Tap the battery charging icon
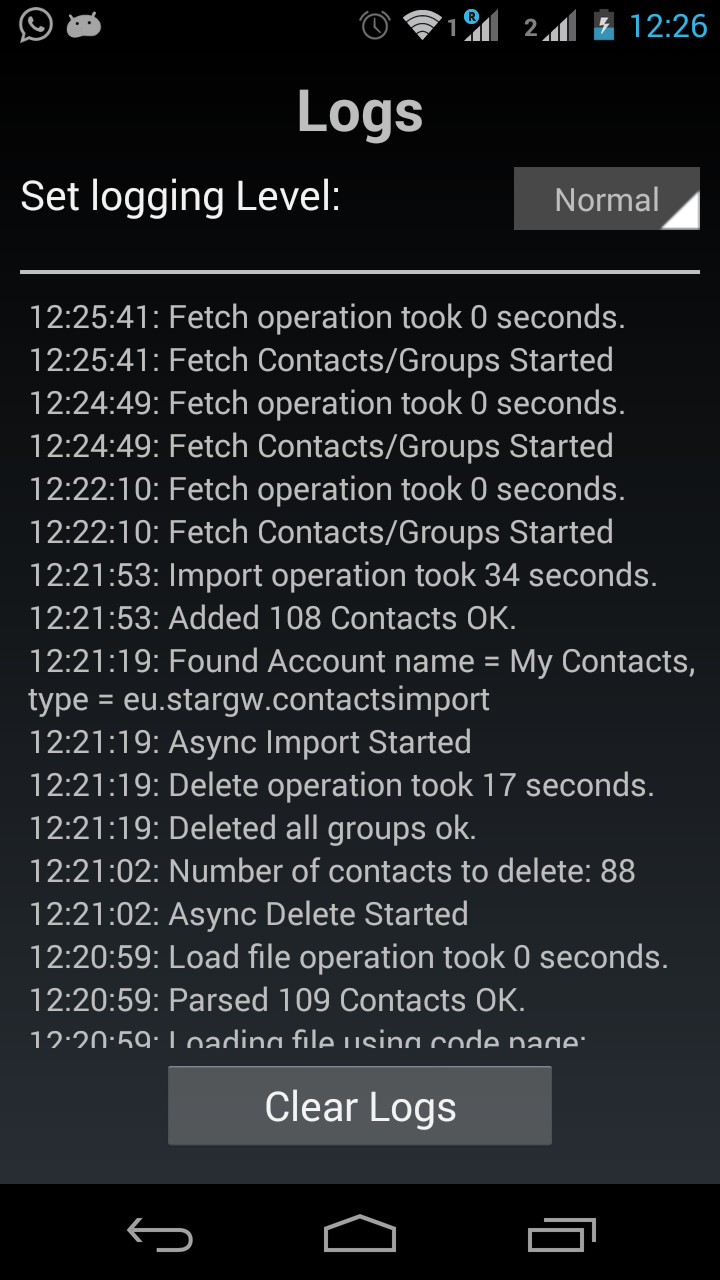 [x=603, y=25]
